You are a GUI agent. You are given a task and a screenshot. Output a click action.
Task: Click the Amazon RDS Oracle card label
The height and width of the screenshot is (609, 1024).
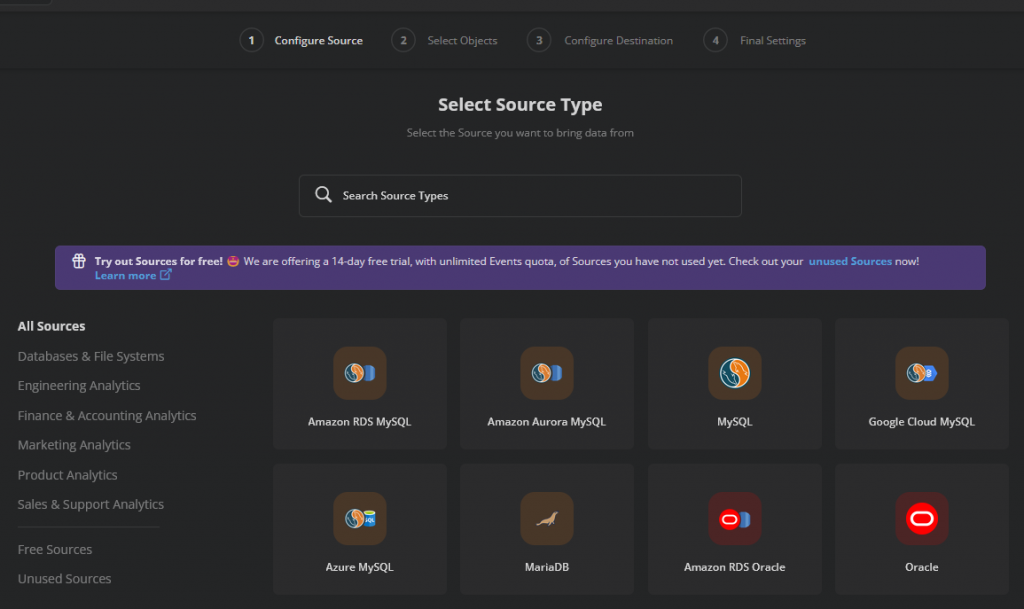tap(735, 567)
